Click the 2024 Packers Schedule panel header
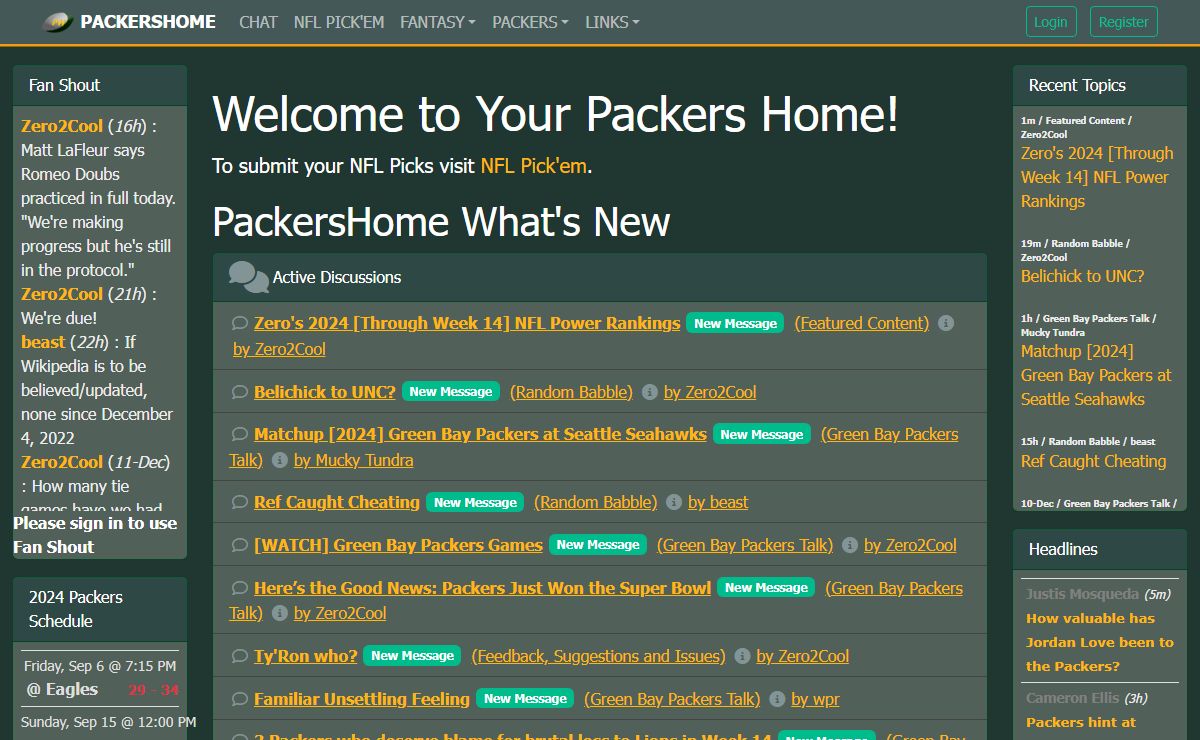Viewport: 1200px width, 740px height. [x=100, y=609]
